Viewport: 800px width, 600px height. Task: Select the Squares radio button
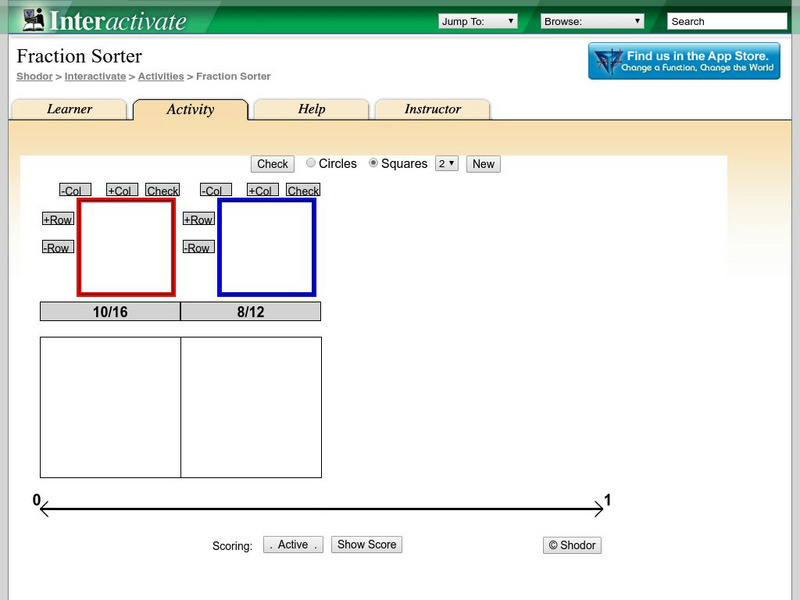[373, 163]
